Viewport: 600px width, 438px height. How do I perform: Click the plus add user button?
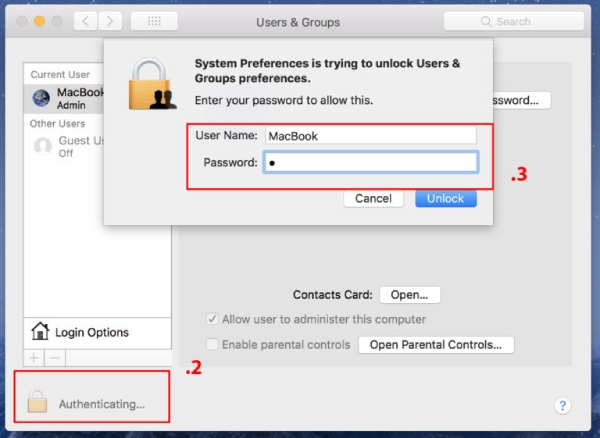click(x=34, y=358)
